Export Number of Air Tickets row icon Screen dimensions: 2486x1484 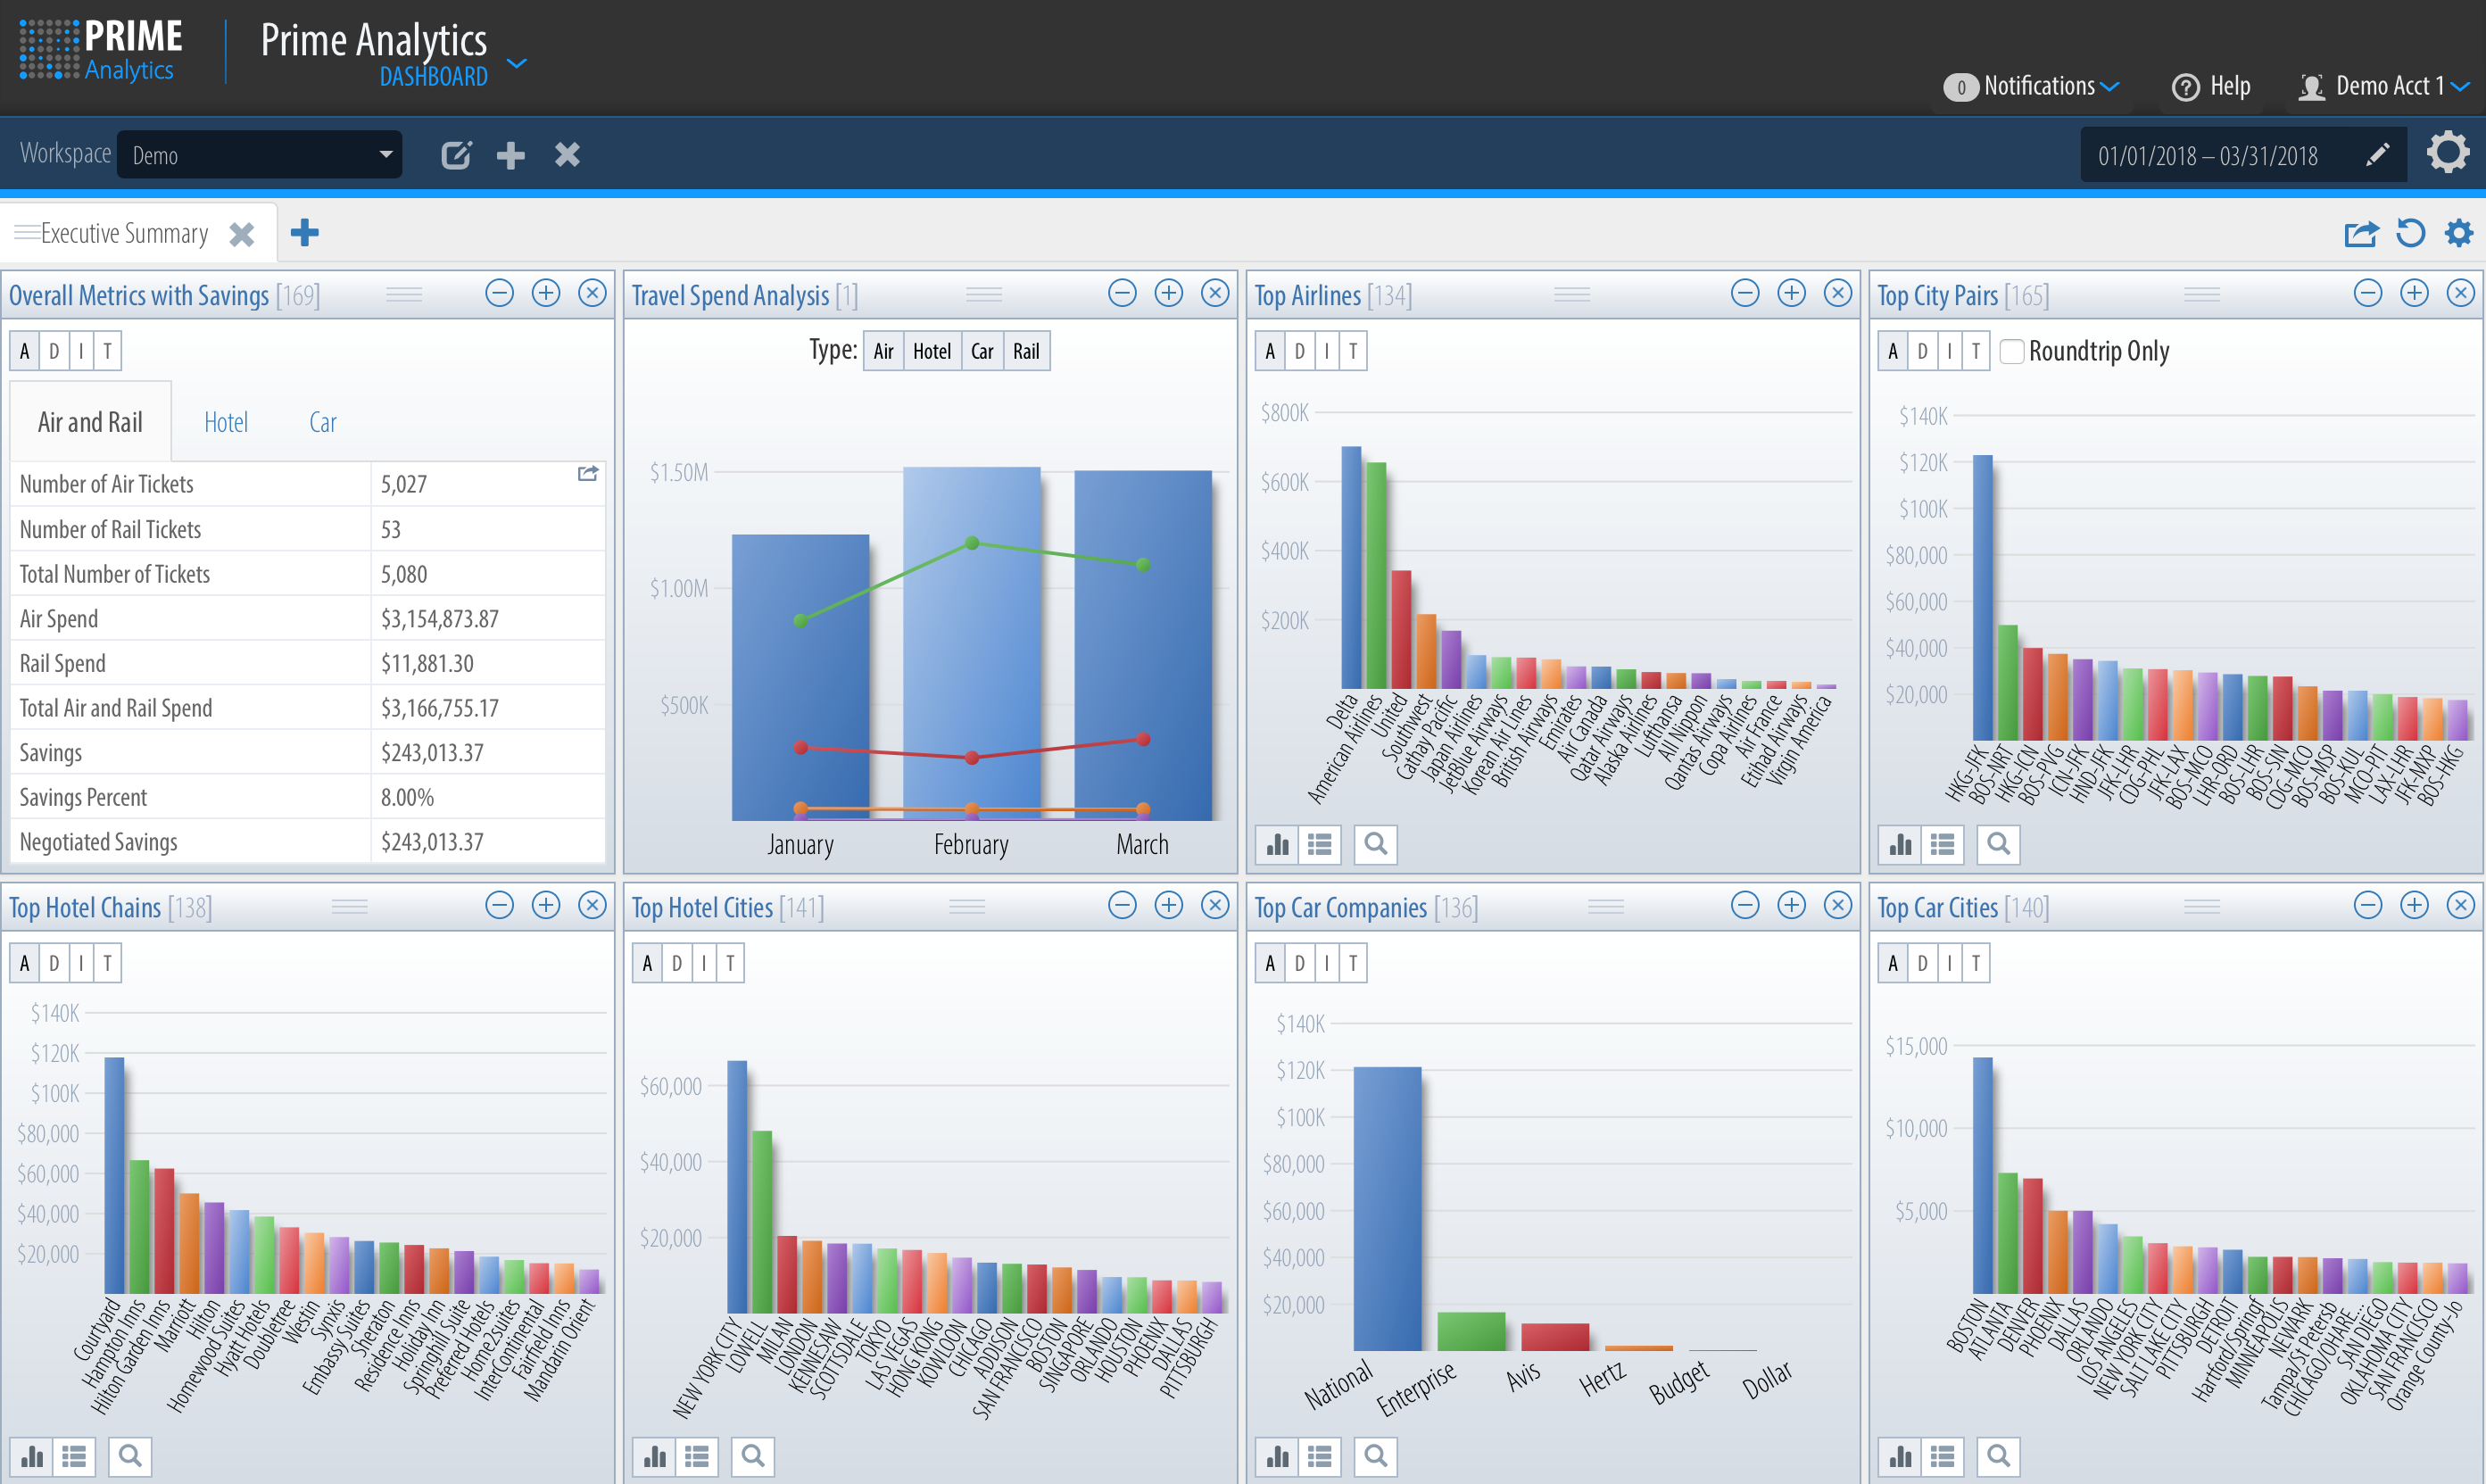click(588, 474)
